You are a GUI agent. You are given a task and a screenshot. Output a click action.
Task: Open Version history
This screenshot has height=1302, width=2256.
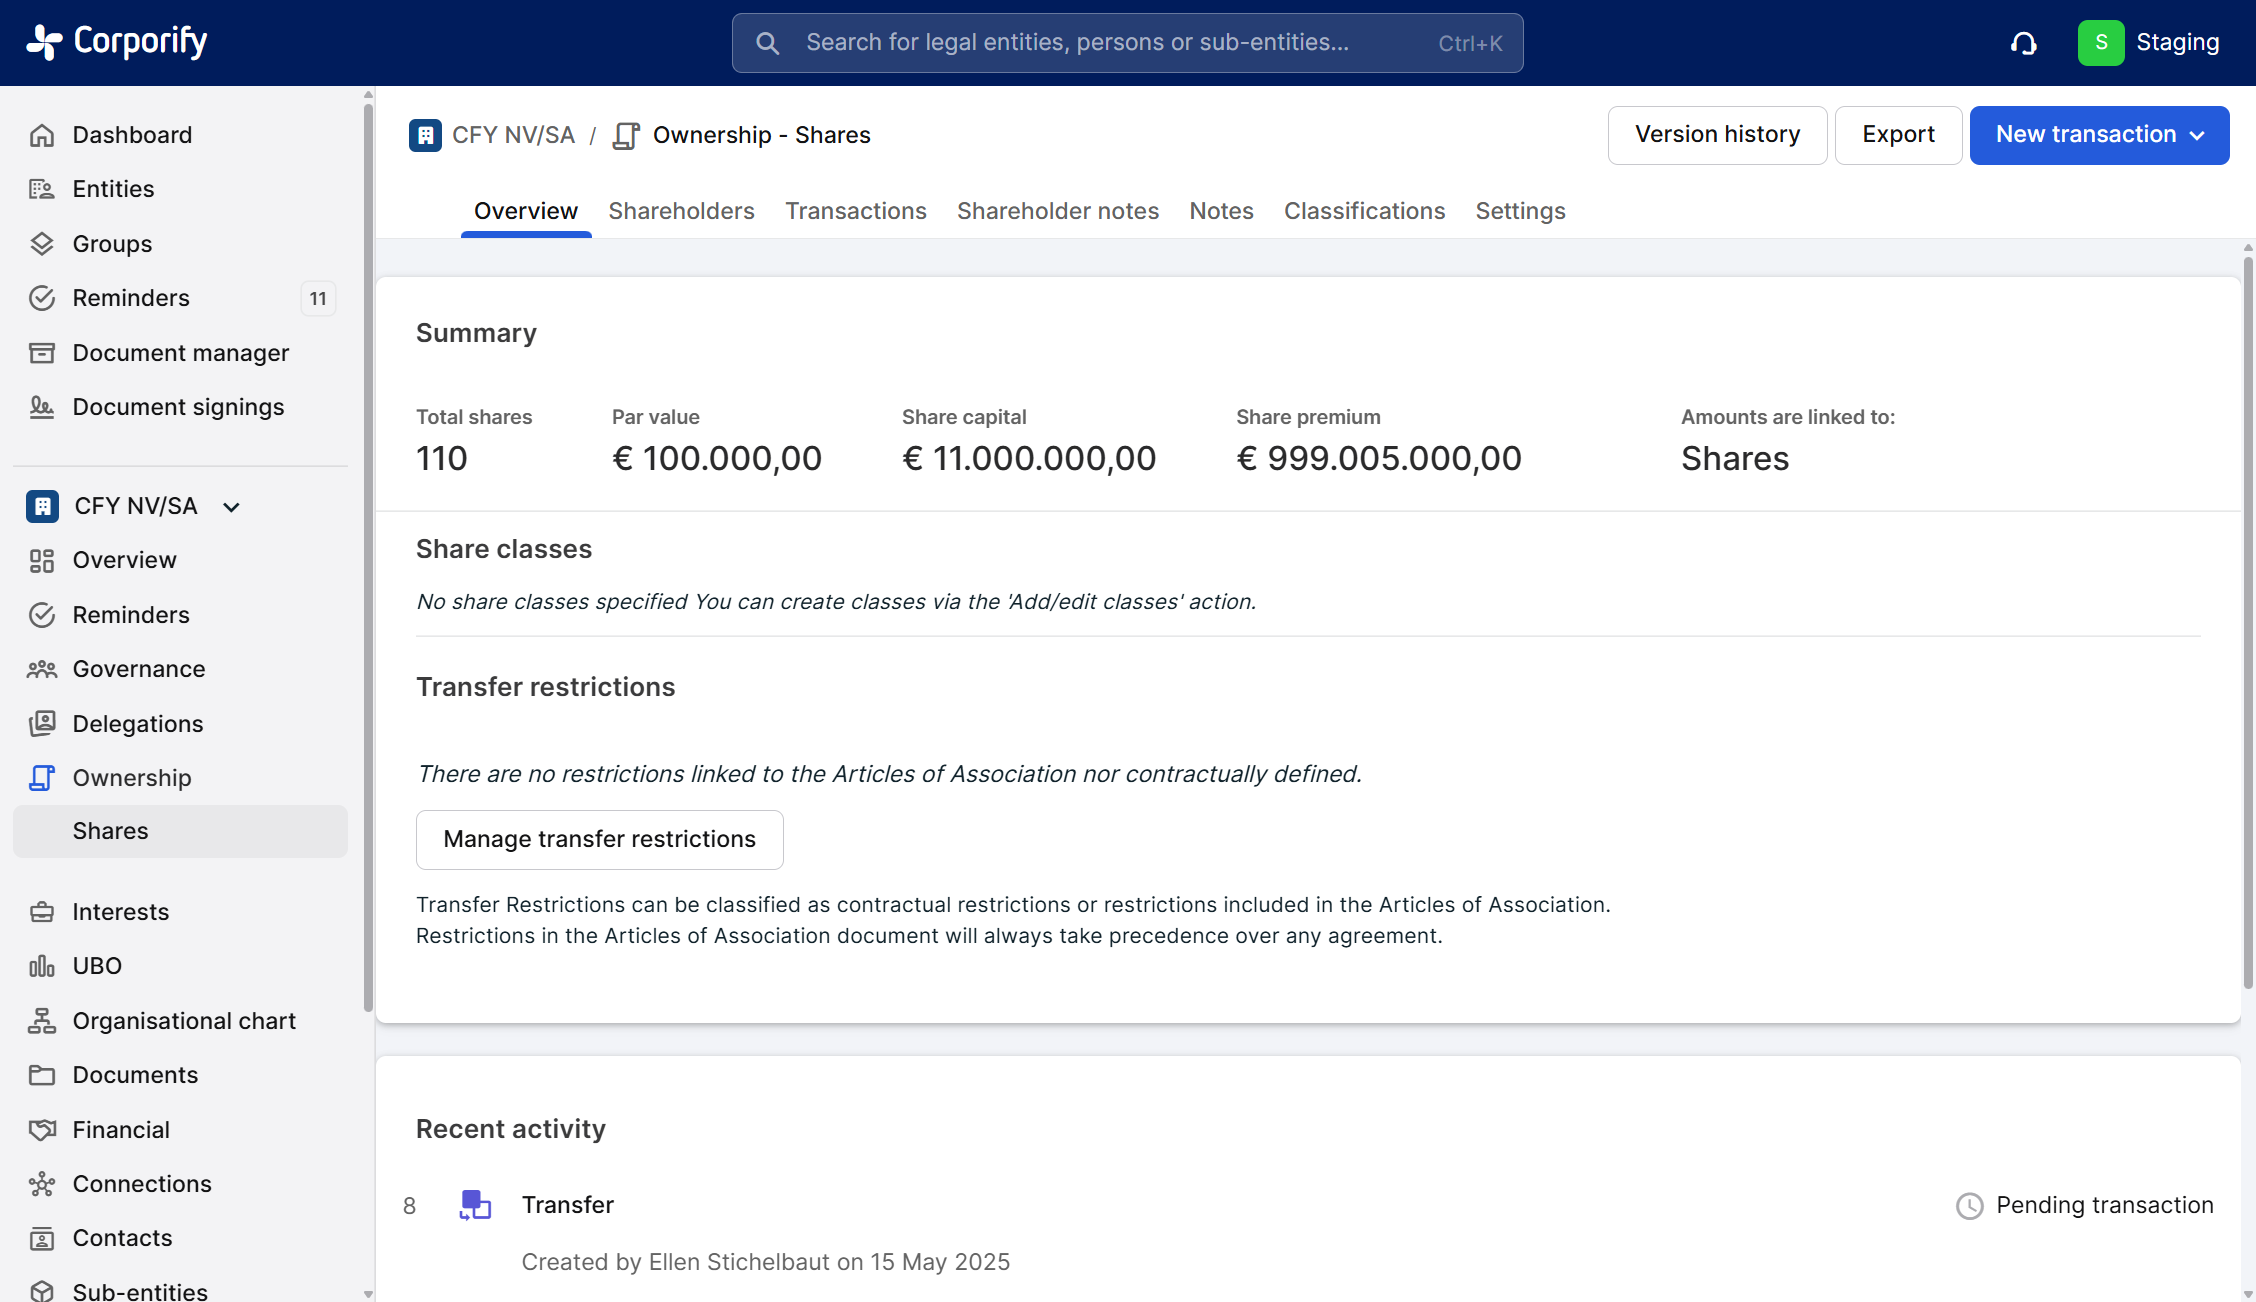(1716, 135)
